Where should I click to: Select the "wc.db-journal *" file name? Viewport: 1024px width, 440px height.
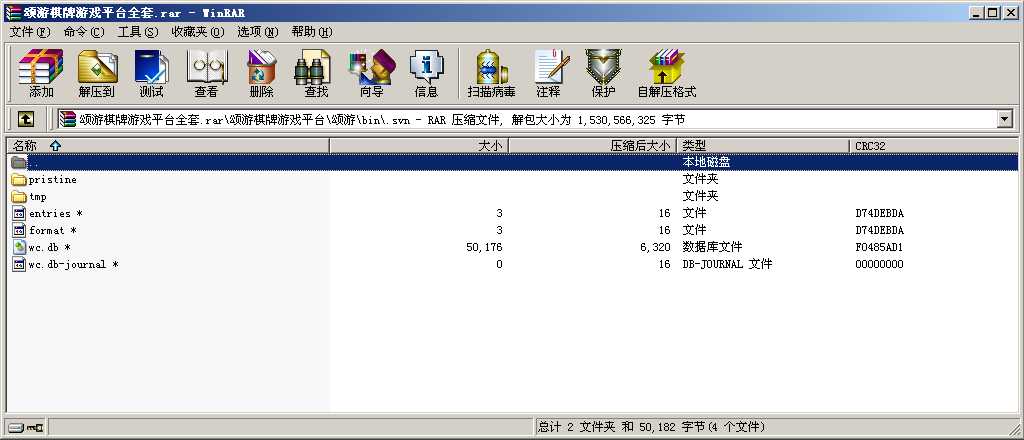click(74, 264)
